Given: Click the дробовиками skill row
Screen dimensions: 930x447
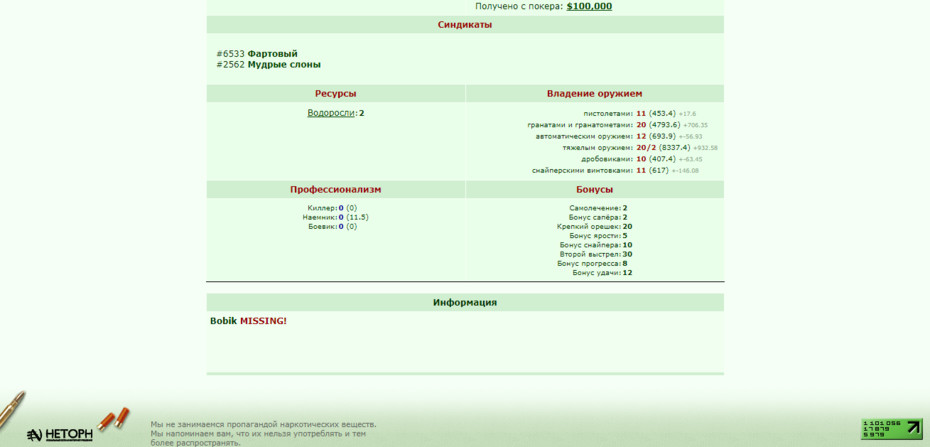Looking at the screenshot, I should pos(642,159).
